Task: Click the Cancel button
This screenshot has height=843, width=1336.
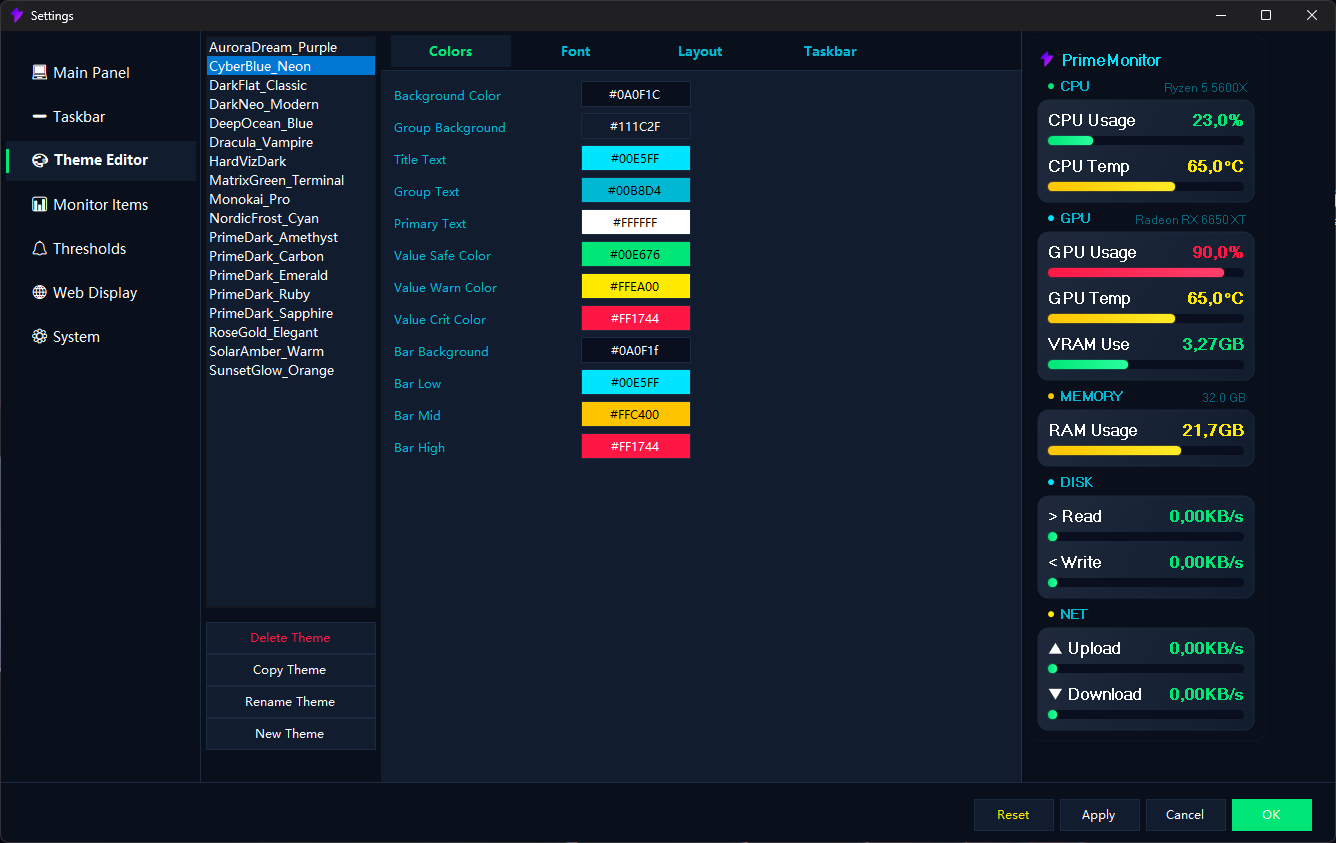Action: [x=1185, y=814]
